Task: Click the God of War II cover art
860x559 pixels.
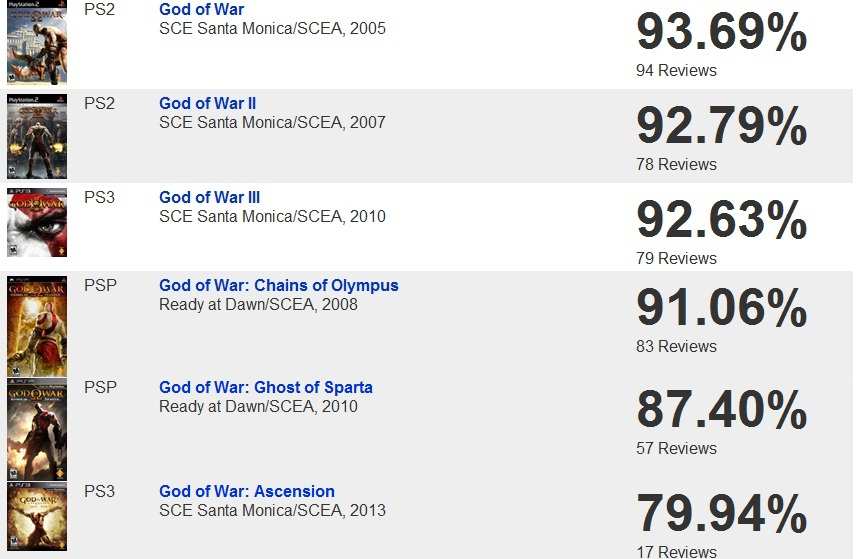Action: coord(37,137)
